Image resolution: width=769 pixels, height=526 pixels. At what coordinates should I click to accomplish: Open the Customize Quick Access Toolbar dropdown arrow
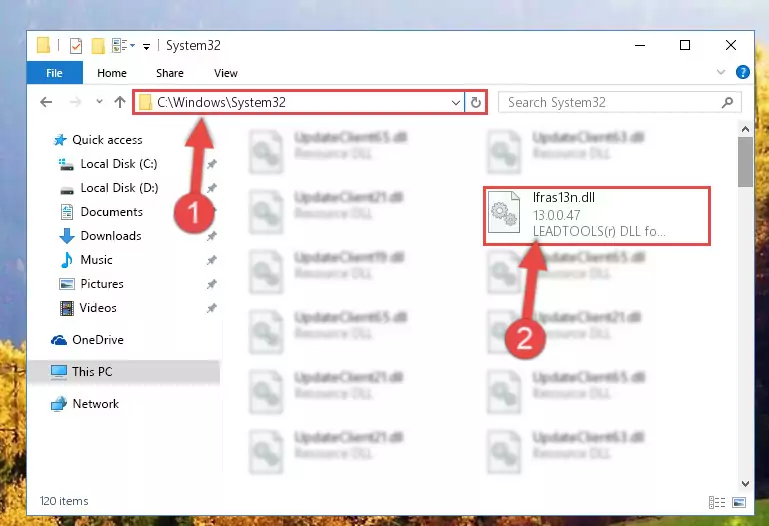point(146,47)
